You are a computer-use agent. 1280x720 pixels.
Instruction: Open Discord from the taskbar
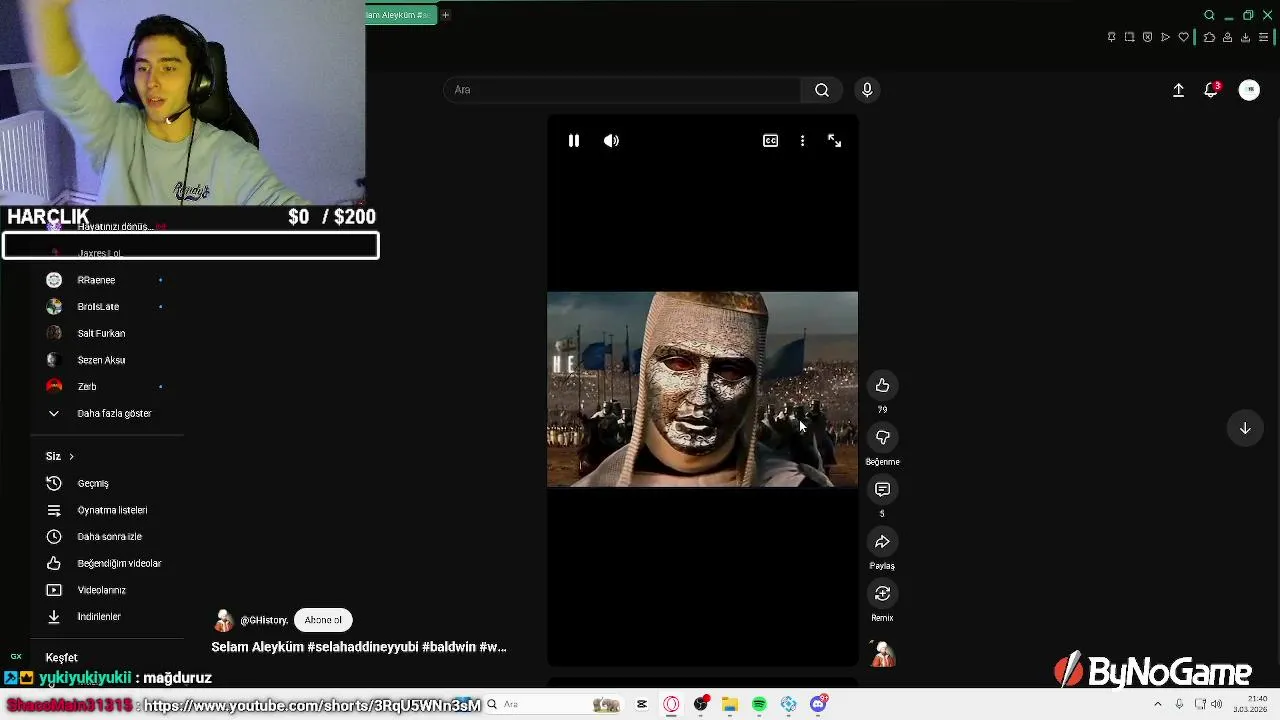tap(818, 704)
